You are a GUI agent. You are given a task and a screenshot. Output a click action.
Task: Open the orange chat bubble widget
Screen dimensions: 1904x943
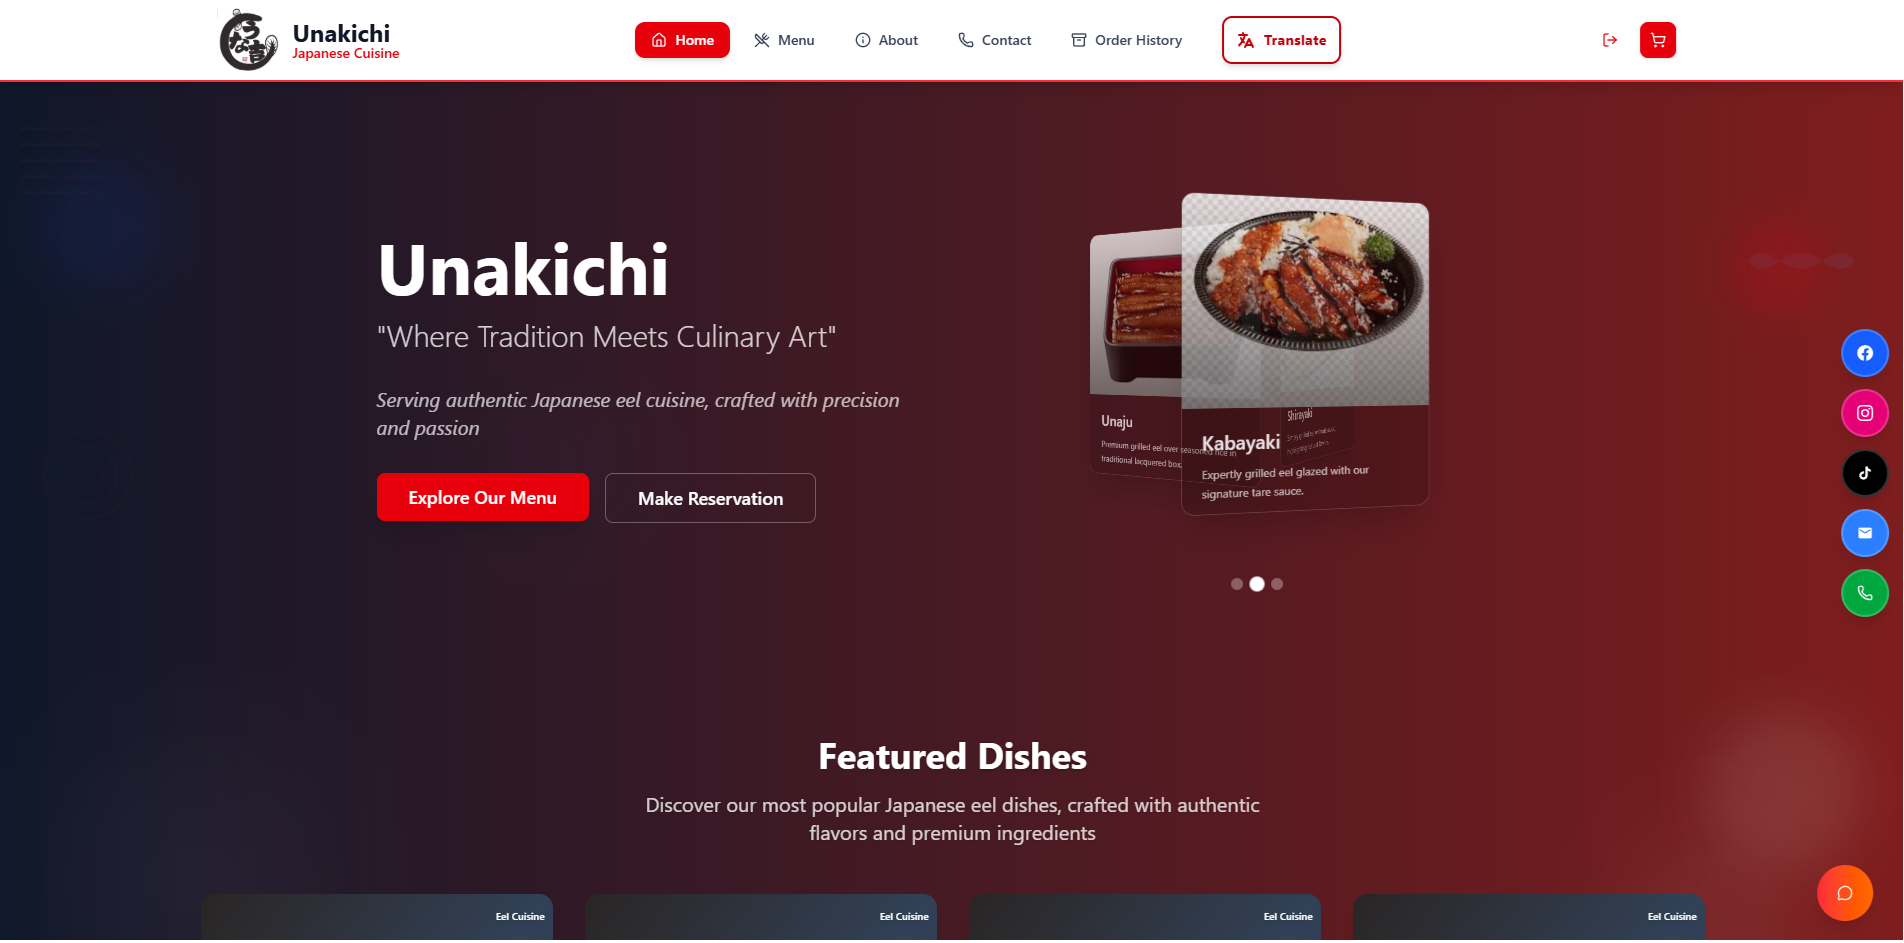[1845, 893]
